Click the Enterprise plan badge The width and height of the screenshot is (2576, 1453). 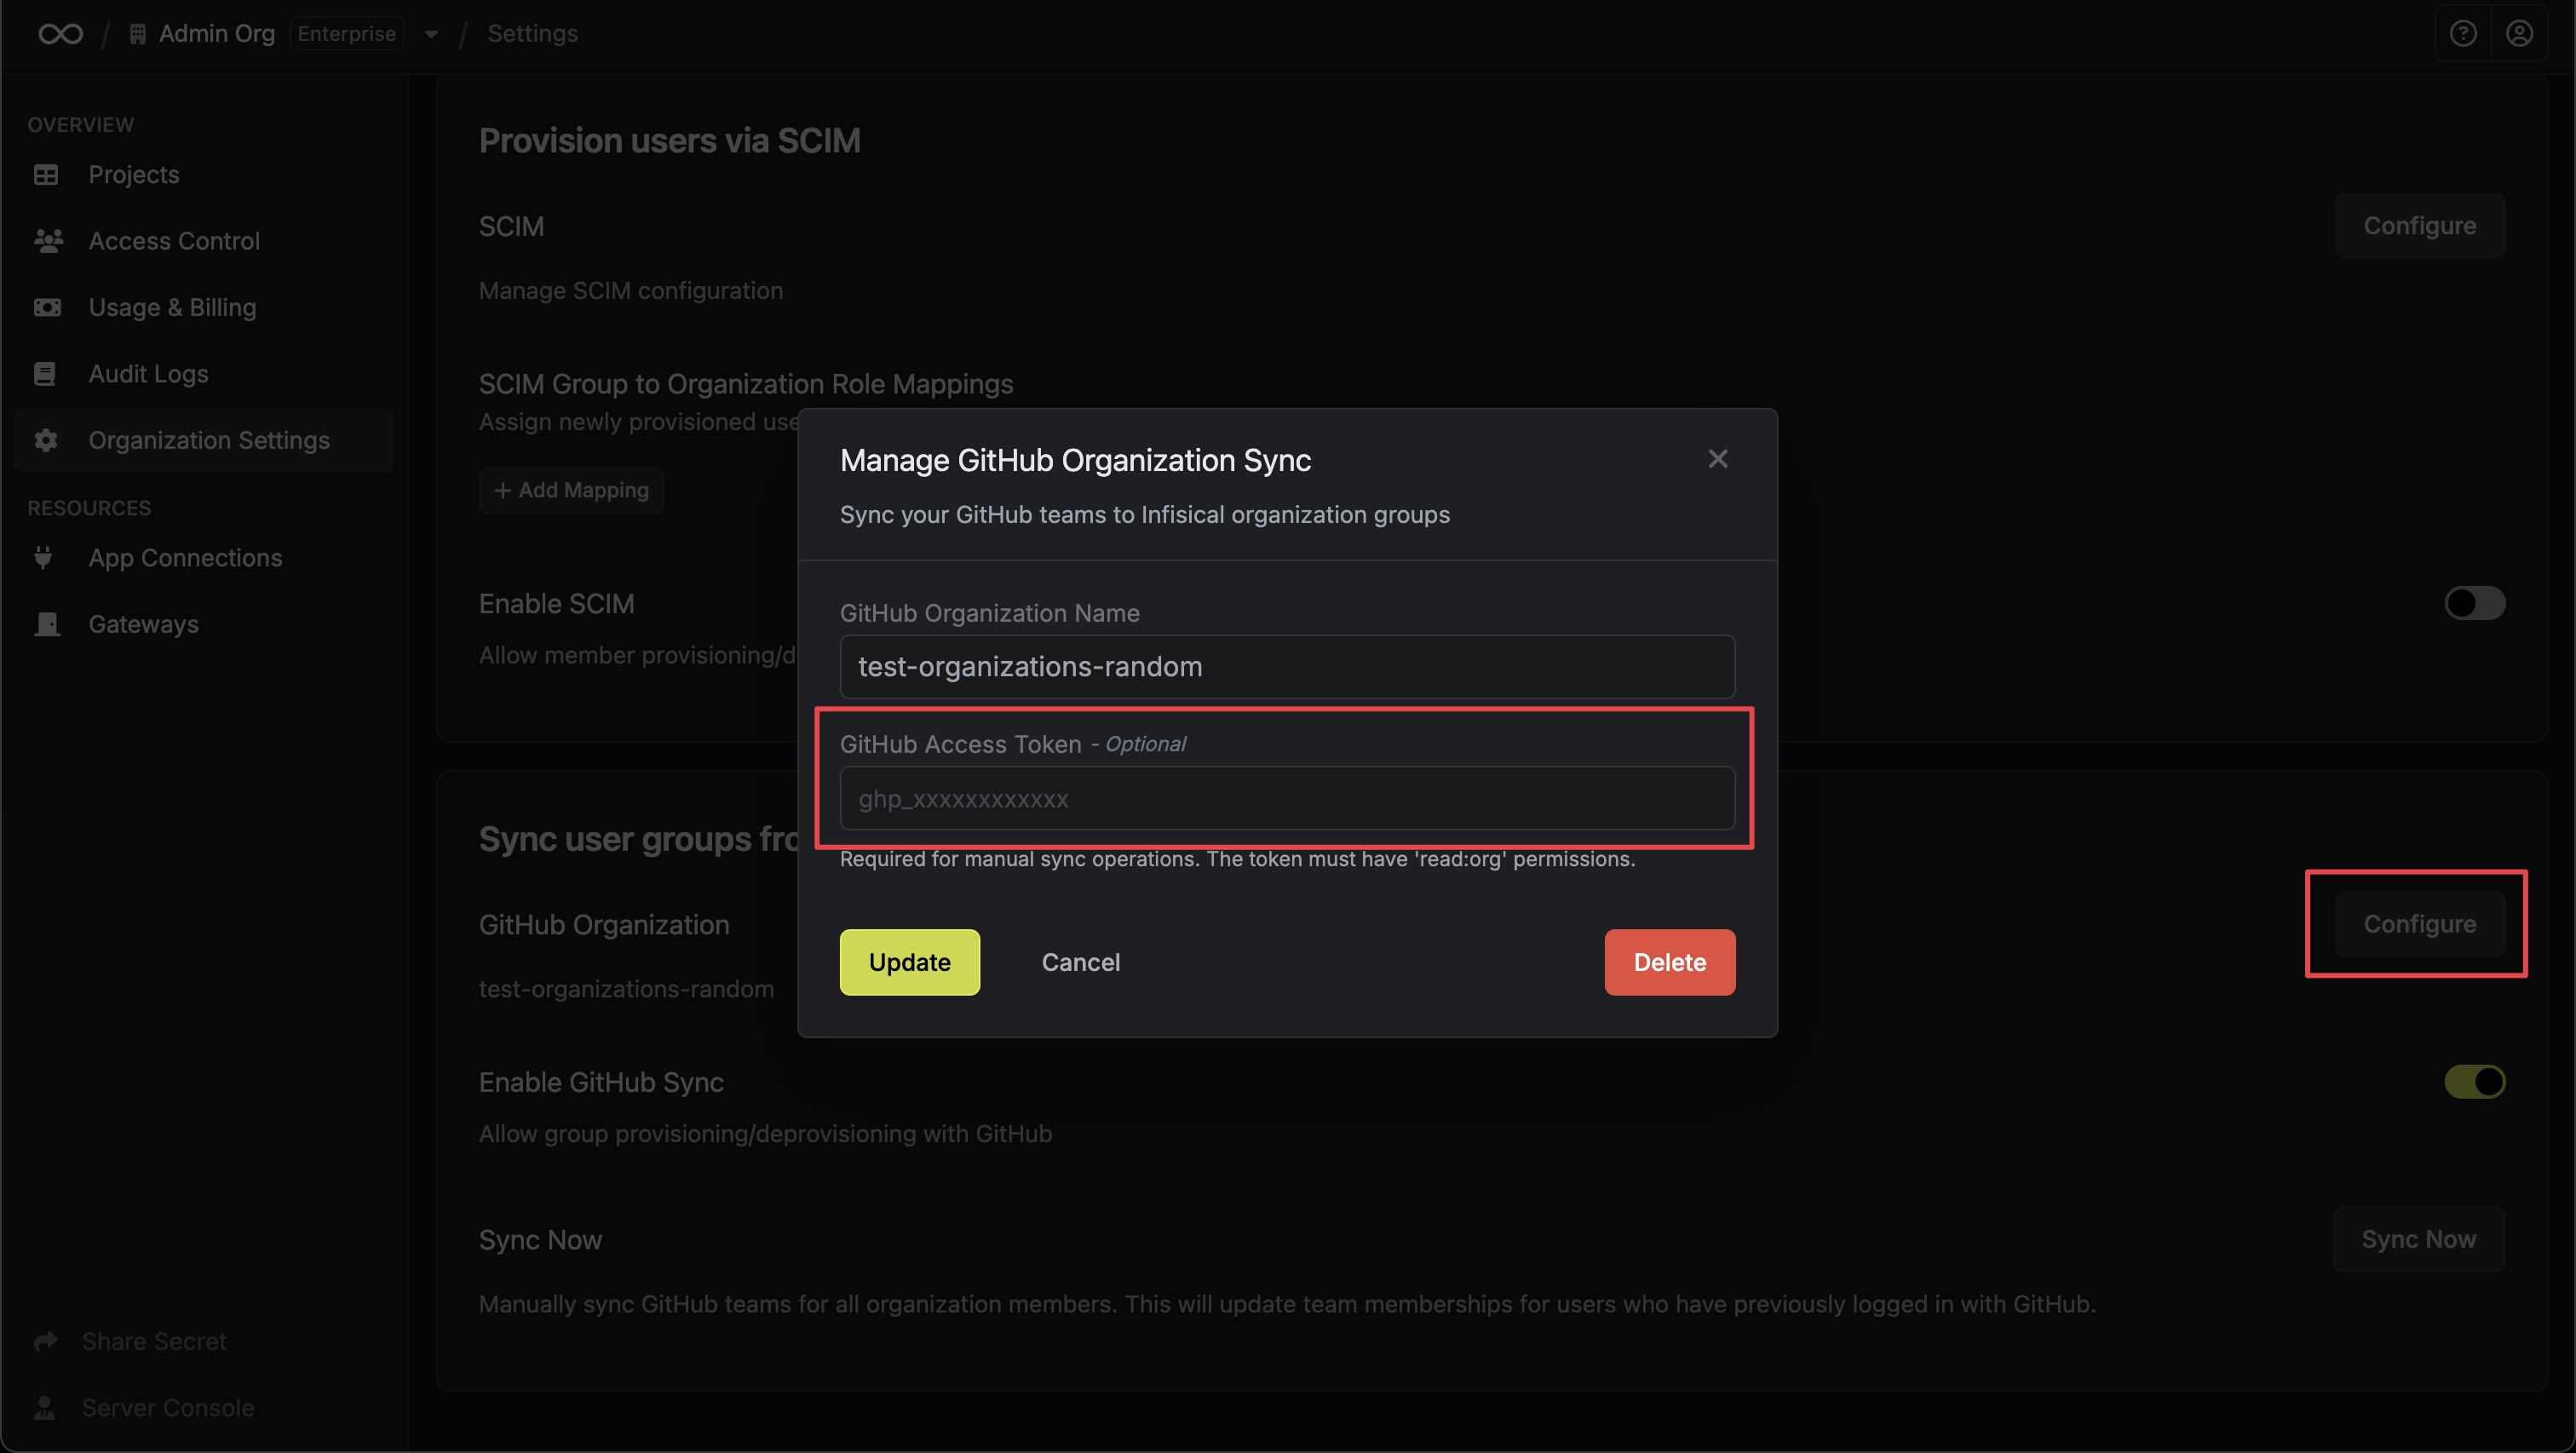pyautogui.click(x=346, y=34)
